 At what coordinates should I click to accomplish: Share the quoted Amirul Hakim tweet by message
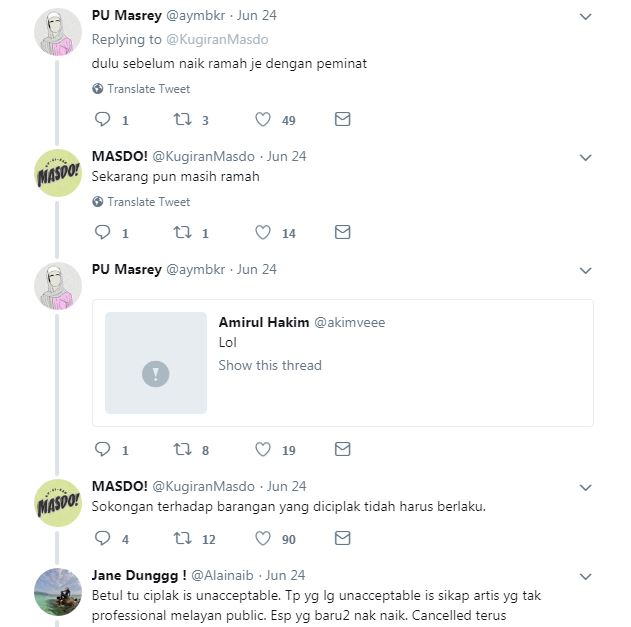pos(342,450)
